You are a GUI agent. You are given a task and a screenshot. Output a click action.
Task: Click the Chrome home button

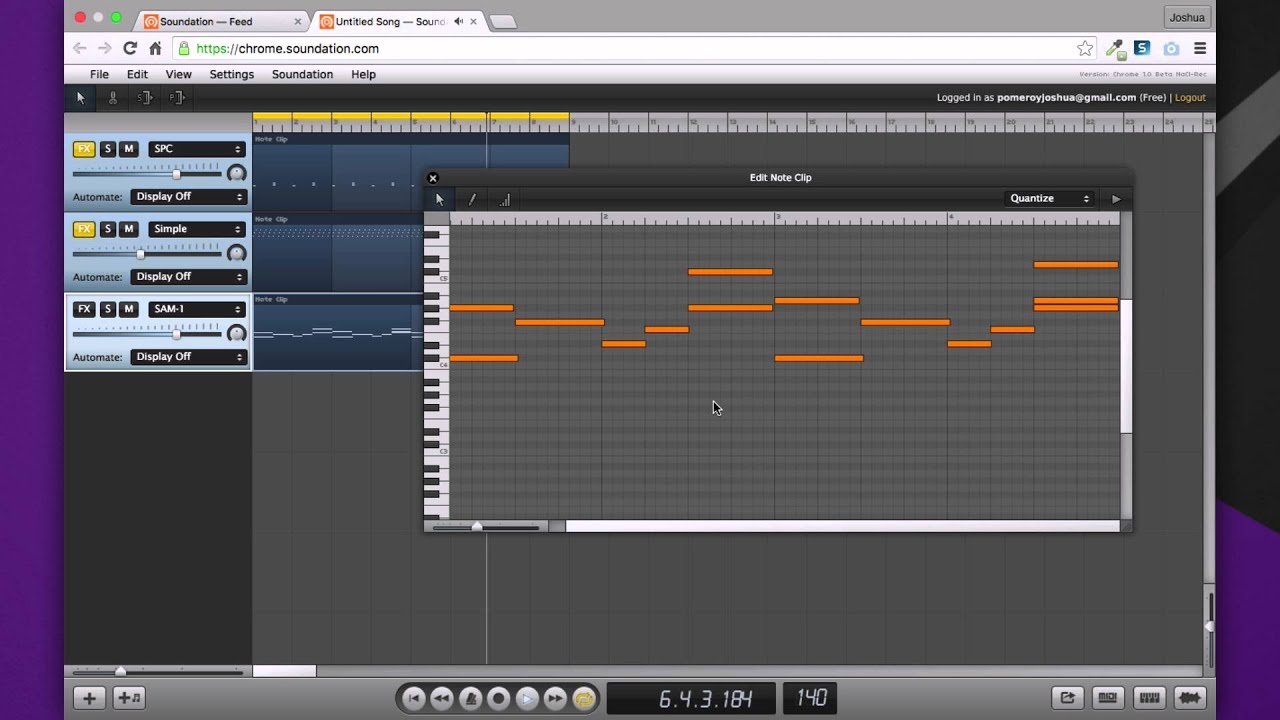(155, 48)
